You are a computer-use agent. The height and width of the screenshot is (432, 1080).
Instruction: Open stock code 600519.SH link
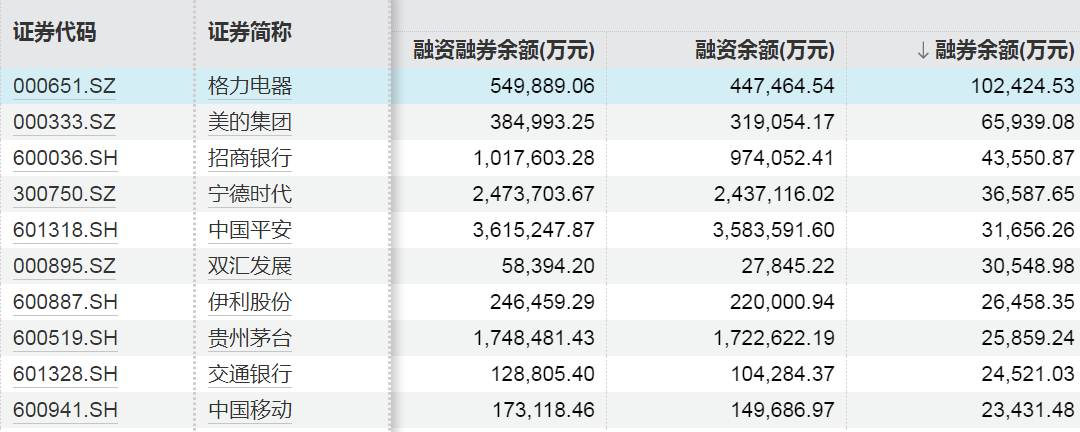point(65,338)
